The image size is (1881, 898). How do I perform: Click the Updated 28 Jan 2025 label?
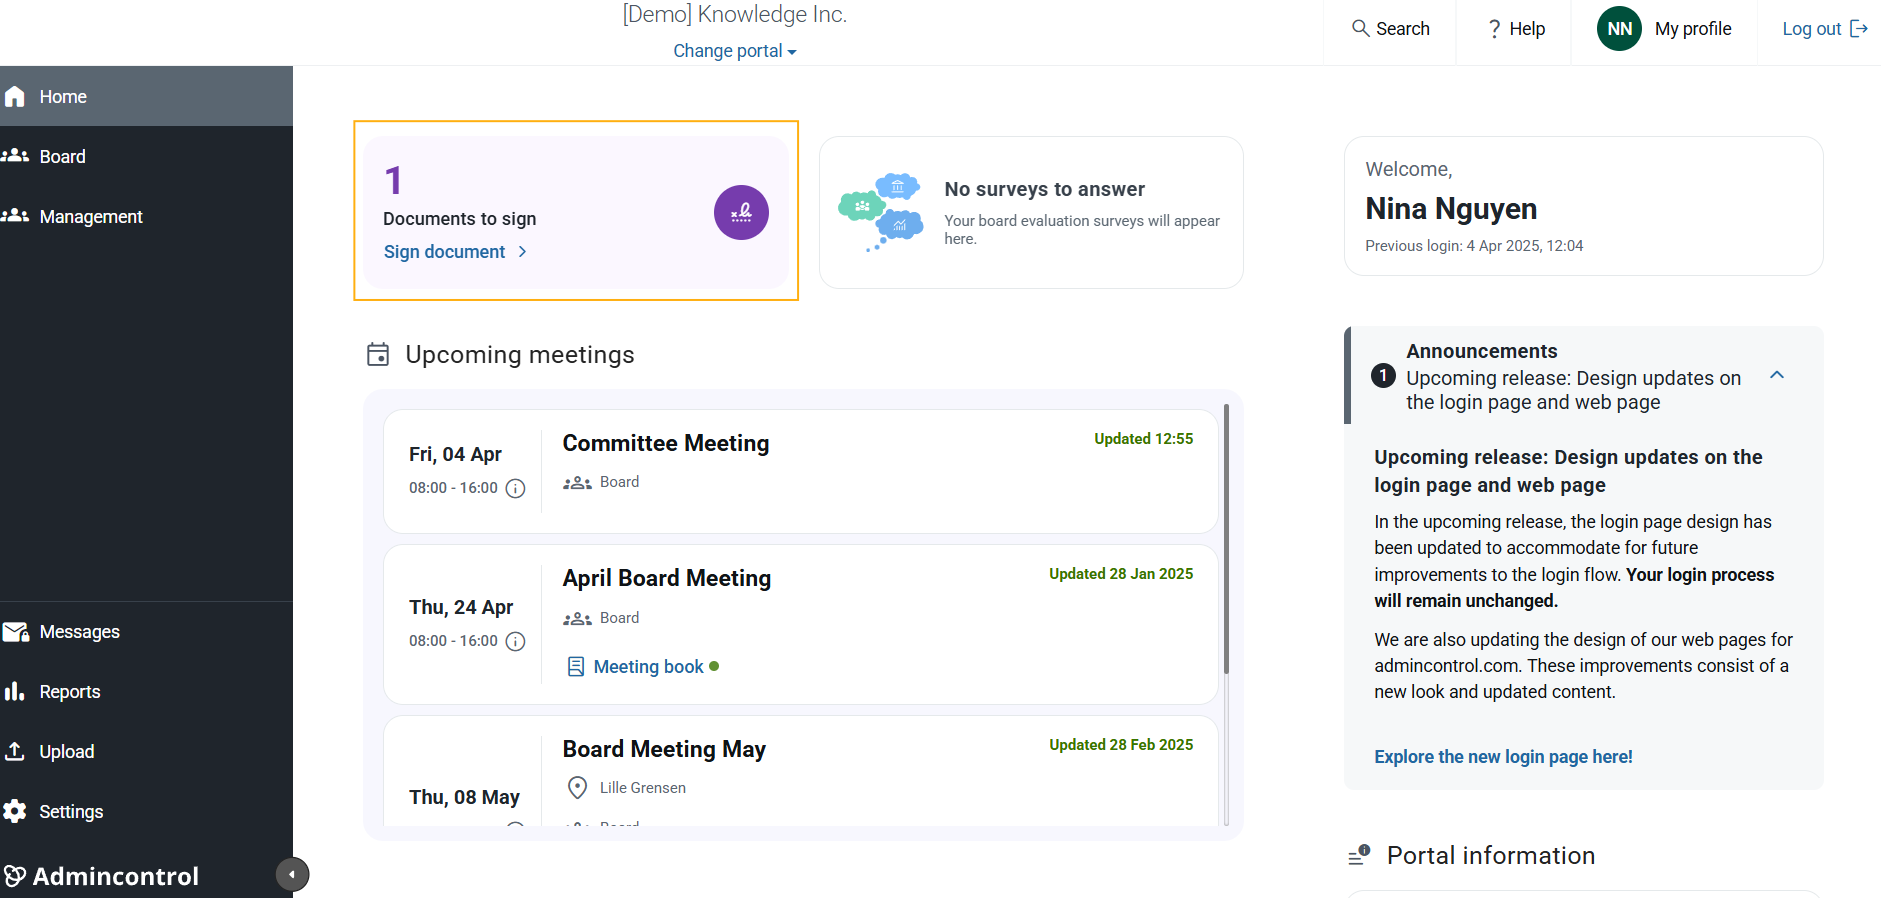pos(1121,574)
